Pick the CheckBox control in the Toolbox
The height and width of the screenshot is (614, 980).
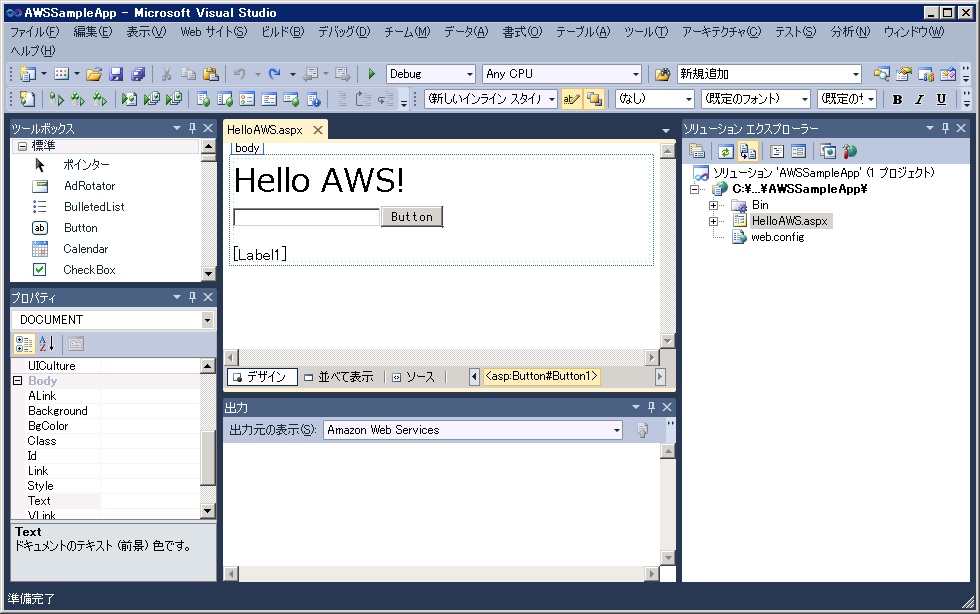point(89,270)
